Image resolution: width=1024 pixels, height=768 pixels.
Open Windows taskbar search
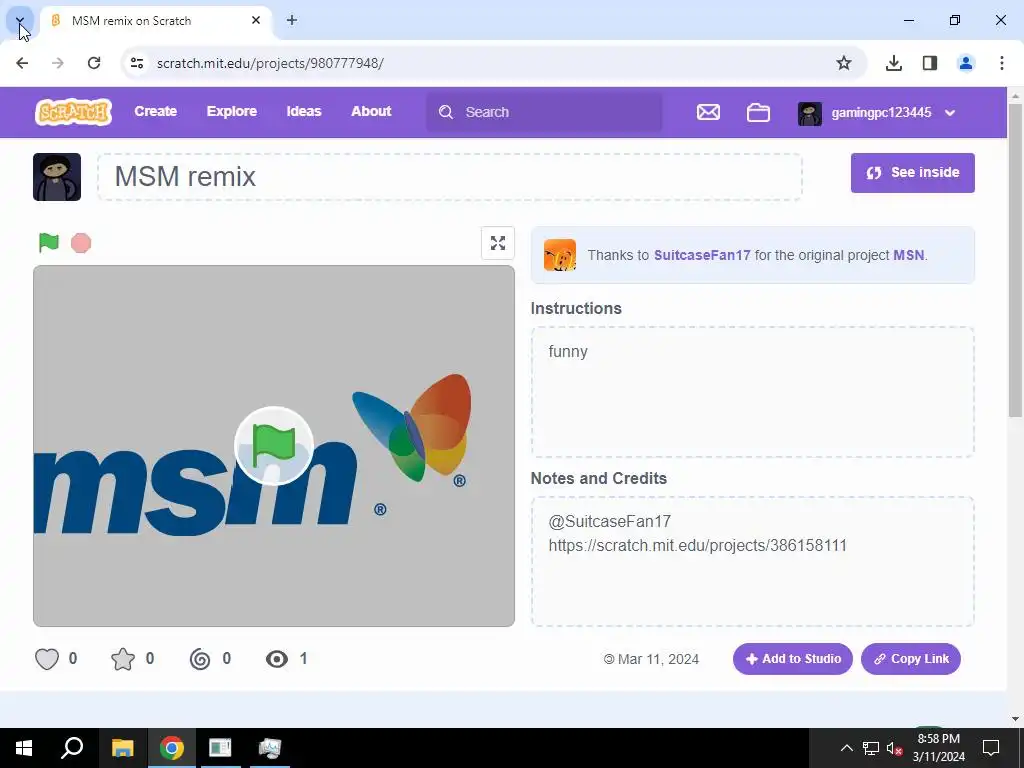[72, 748]
